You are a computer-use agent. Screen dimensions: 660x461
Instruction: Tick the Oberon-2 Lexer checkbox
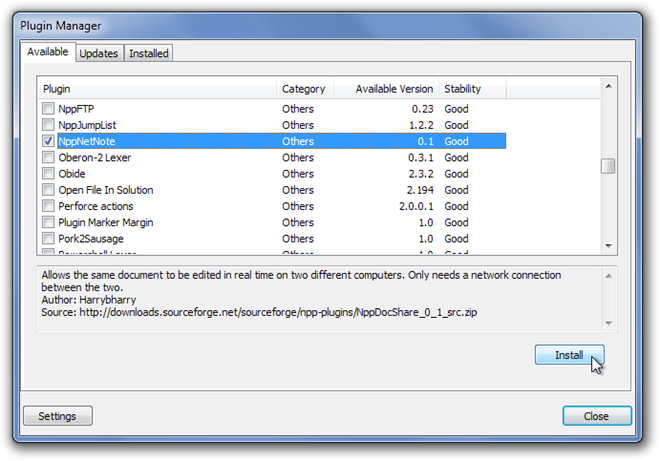click(x=48, y=157)
